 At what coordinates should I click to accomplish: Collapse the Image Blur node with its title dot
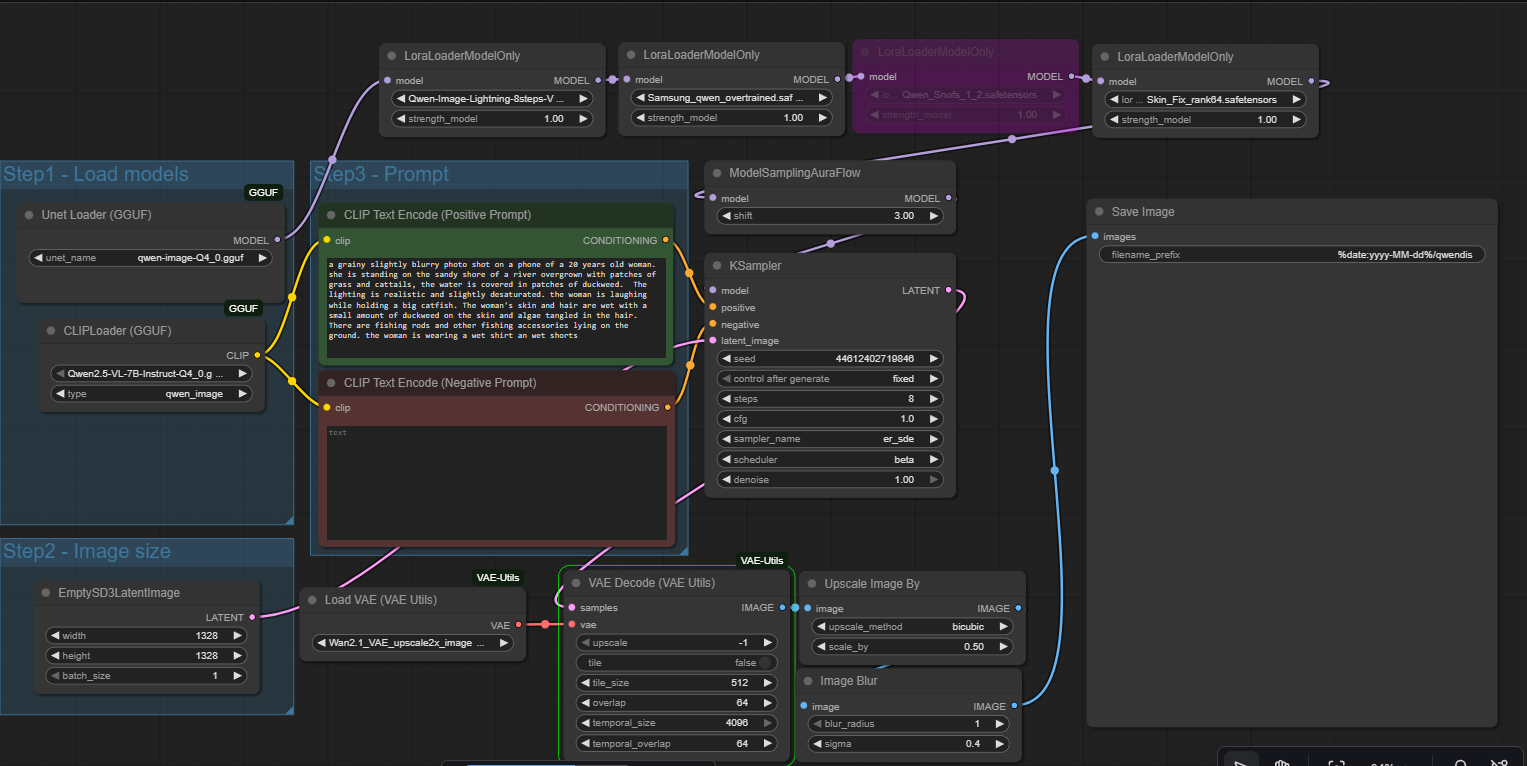click(807, 681)
